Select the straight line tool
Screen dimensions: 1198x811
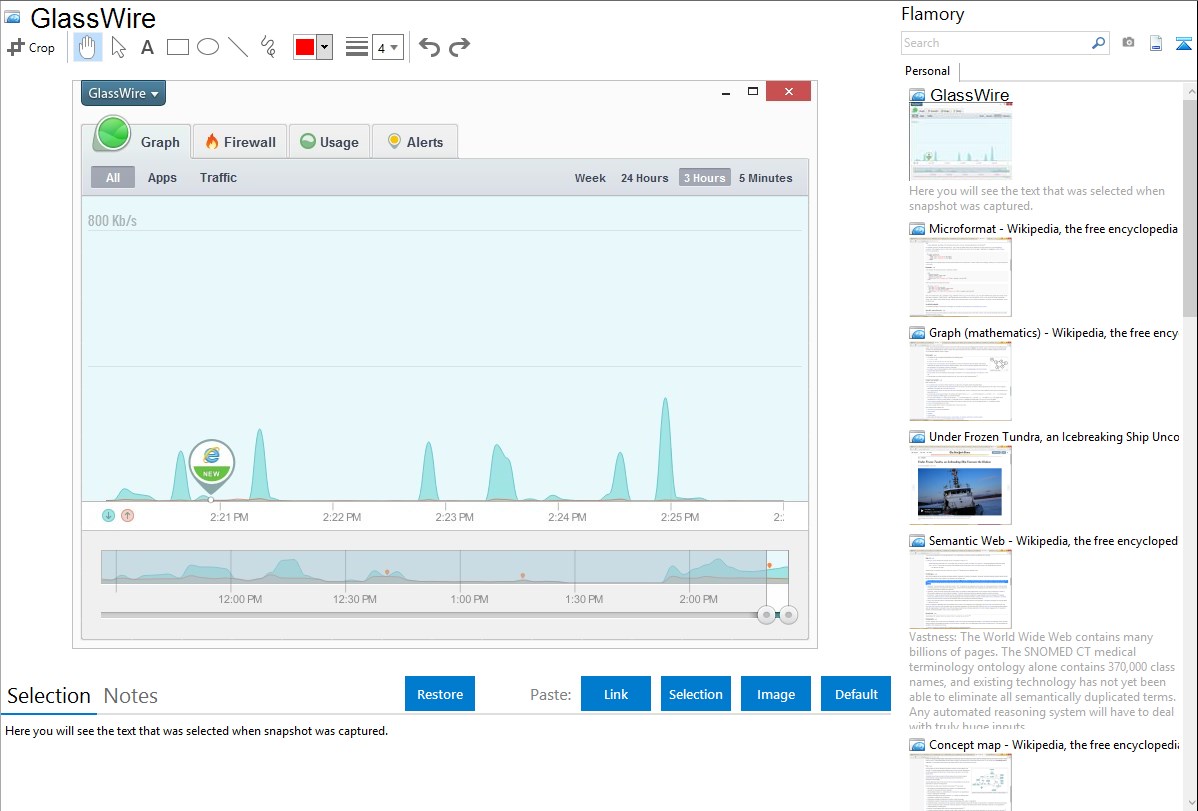(238, 47)
